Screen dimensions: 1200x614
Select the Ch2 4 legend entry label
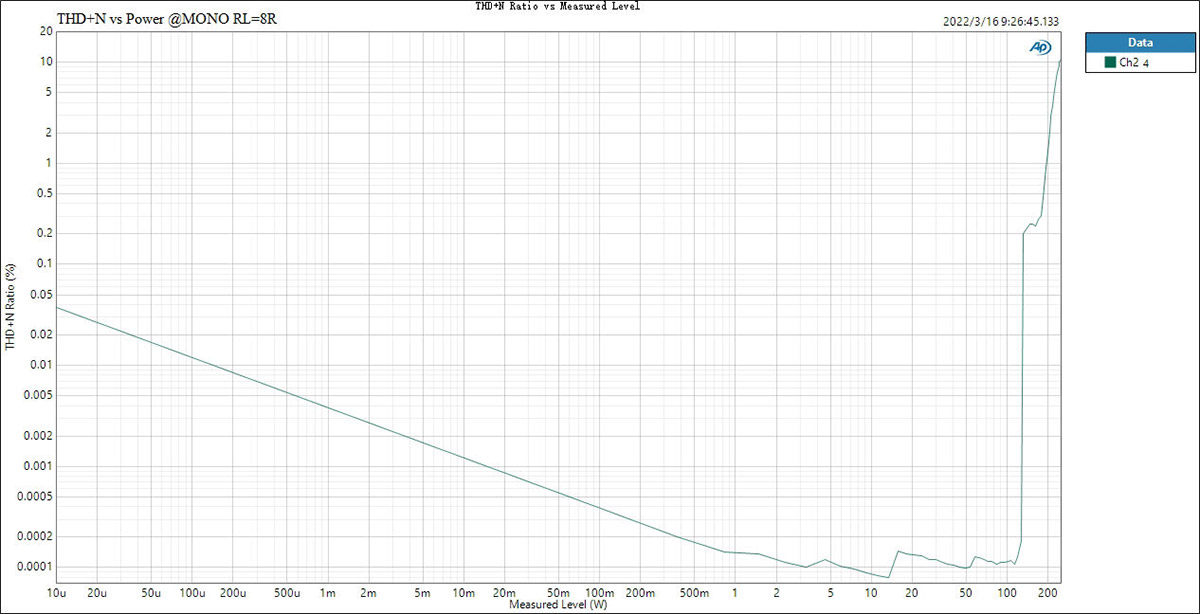[x=1134, y=63]
